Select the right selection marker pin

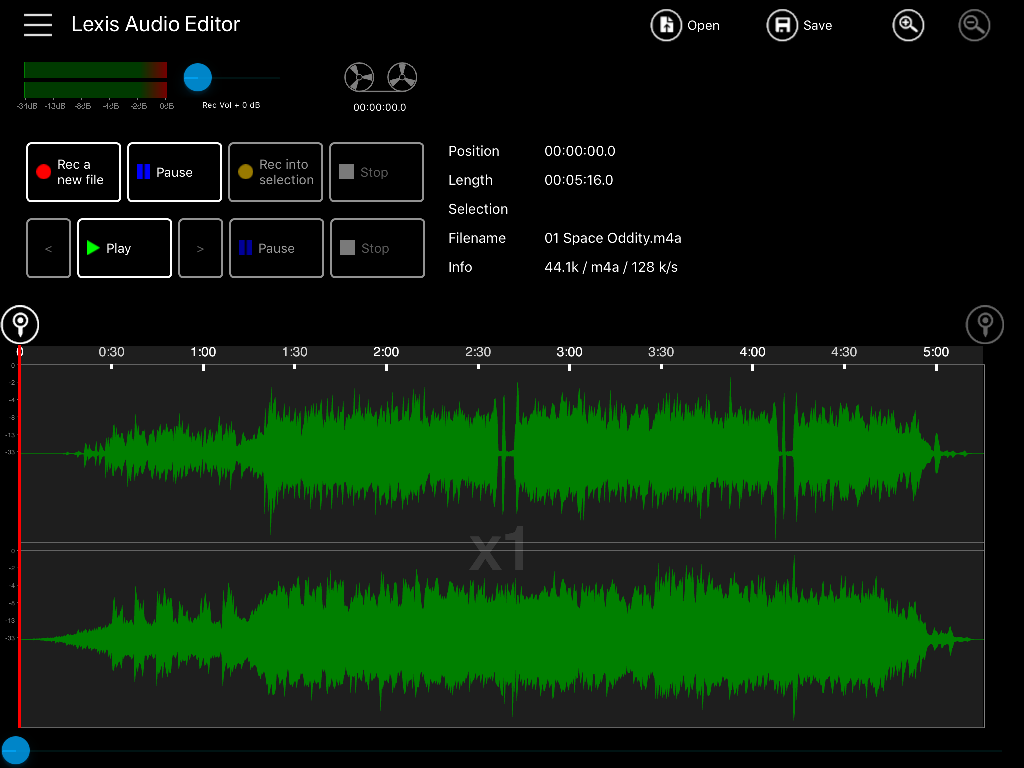[x=984, y=324]
